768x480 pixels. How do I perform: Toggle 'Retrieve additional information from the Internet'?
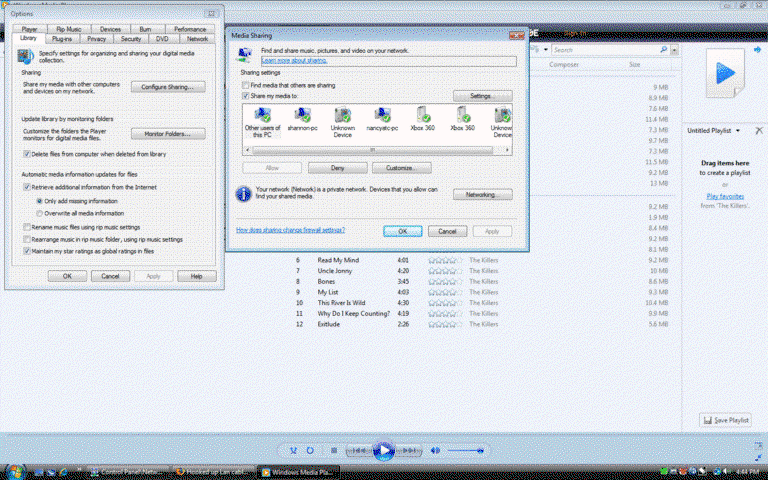pos(27,187)
